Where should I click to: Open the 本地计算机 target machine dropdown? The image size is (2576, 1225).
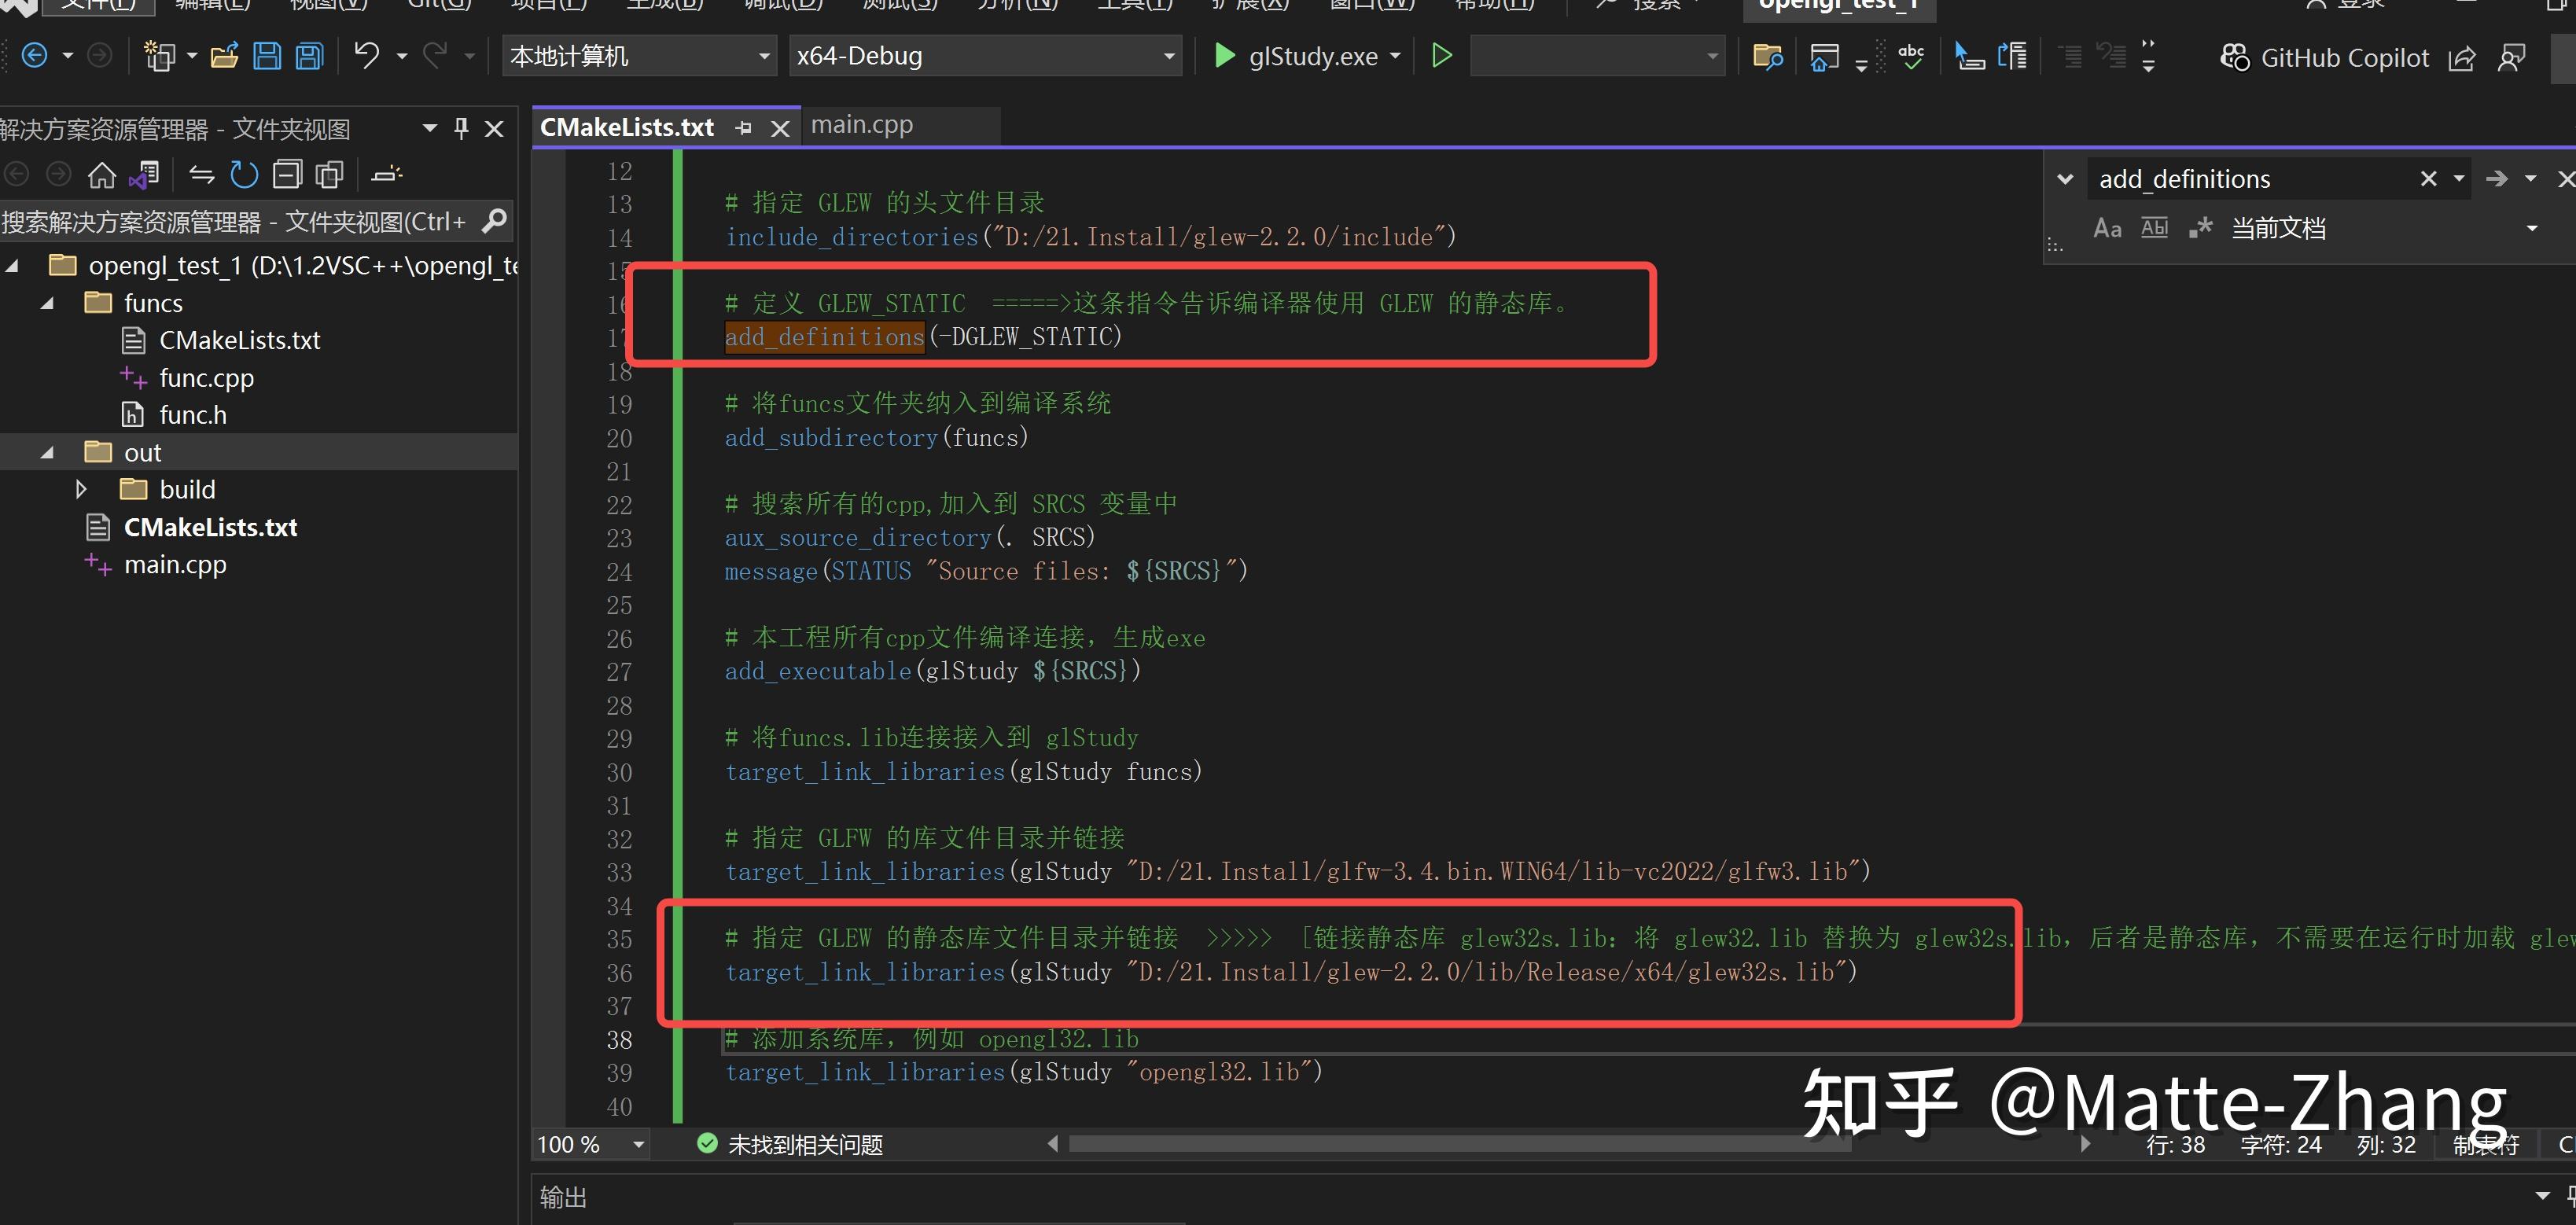[x=764, y=55]
